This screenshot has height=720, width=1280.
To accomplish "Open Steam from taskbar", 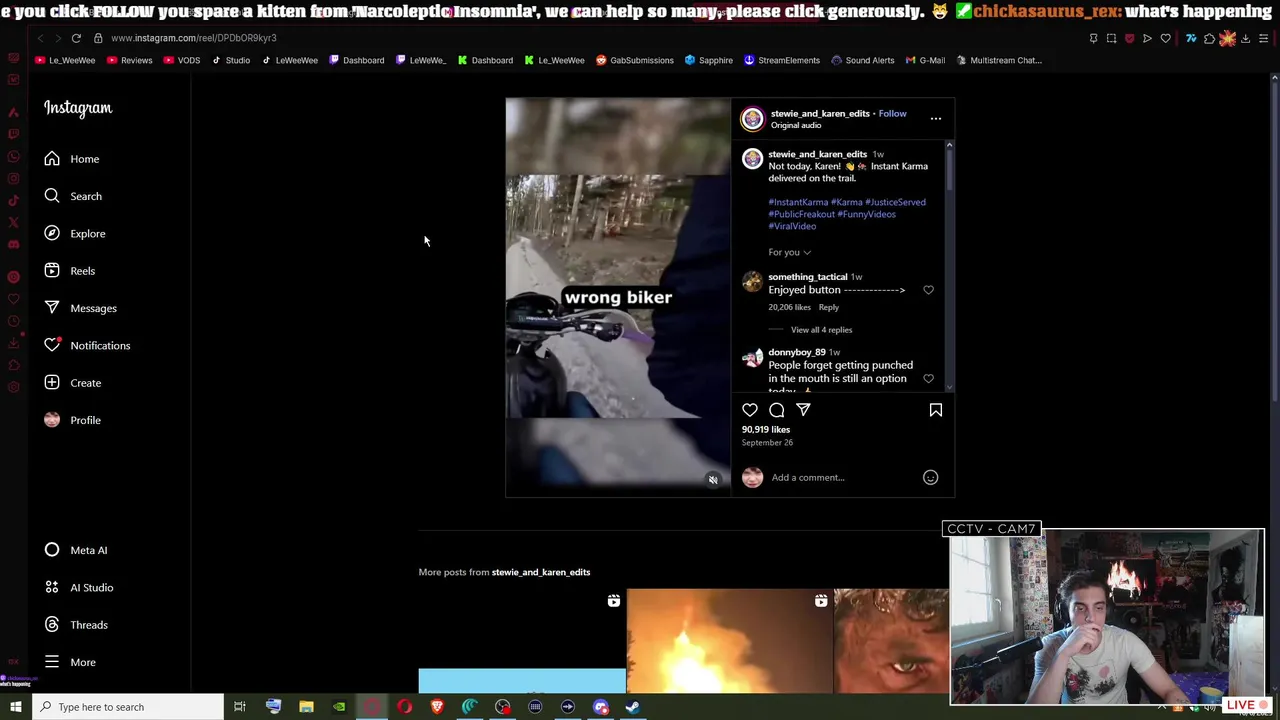I will tap(633, 707).
